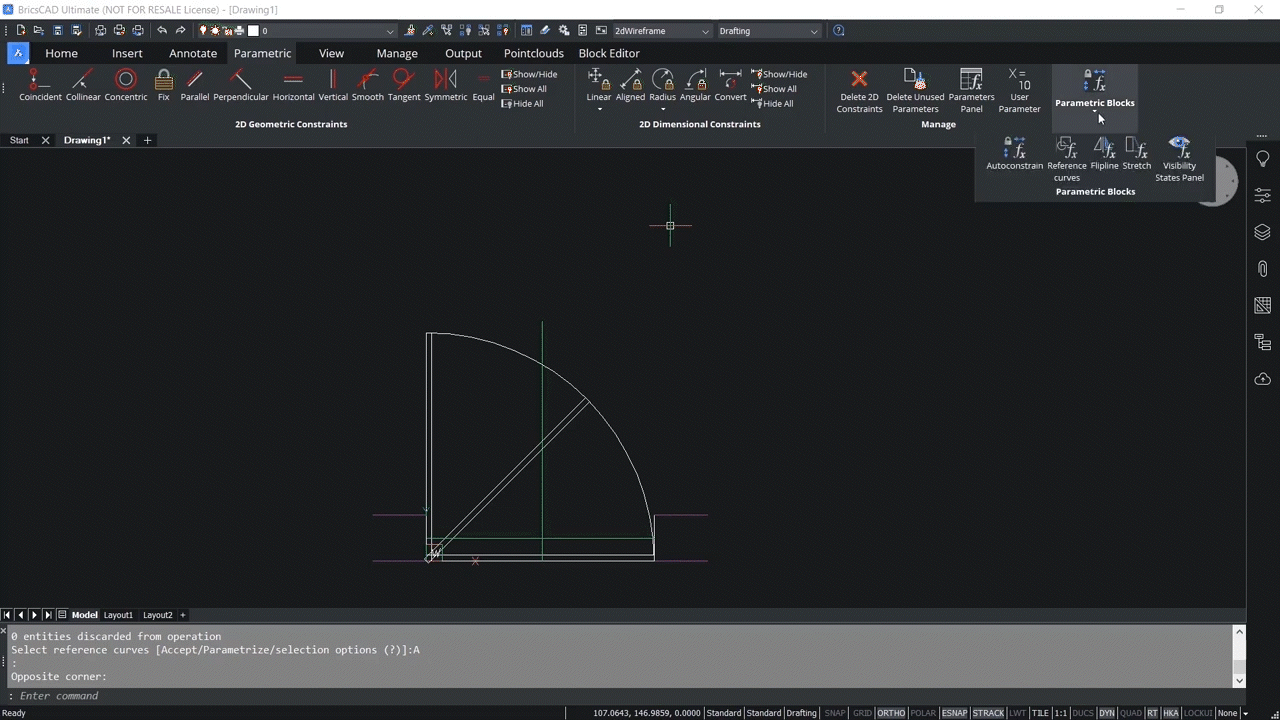Expand the Parametric Blocks dropdown arrow
This screenshot has height=720, width=1280.
(1094, 112)
